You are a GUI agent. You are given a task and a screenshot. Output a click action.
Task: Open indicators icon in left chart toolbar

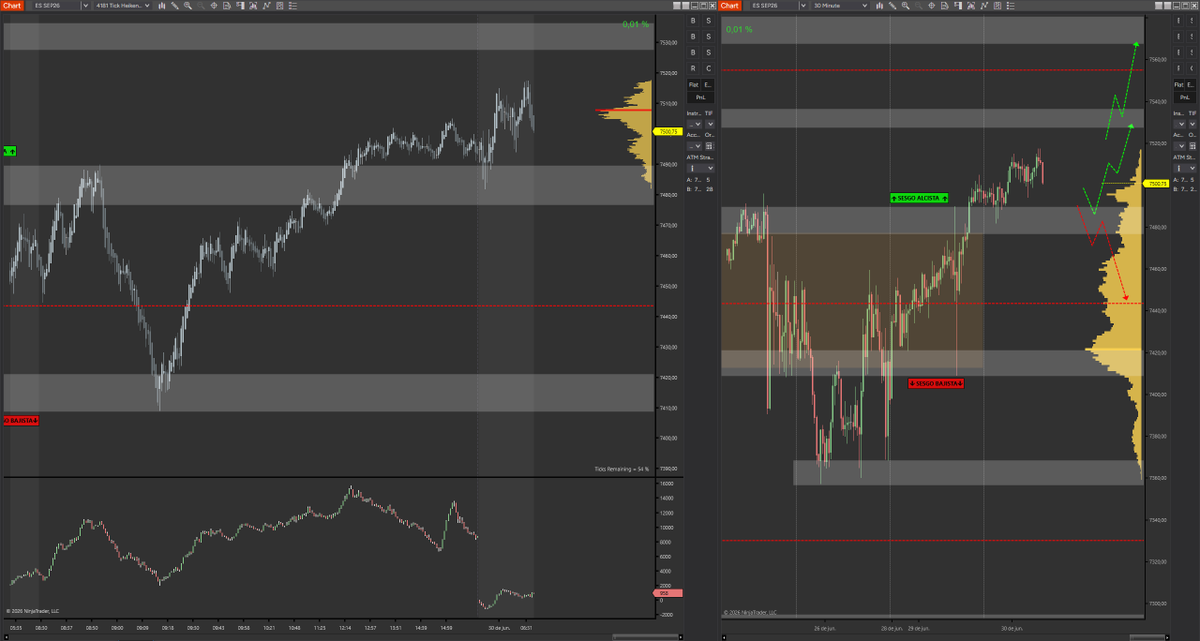pyautogui.click(x=253, y=5)
